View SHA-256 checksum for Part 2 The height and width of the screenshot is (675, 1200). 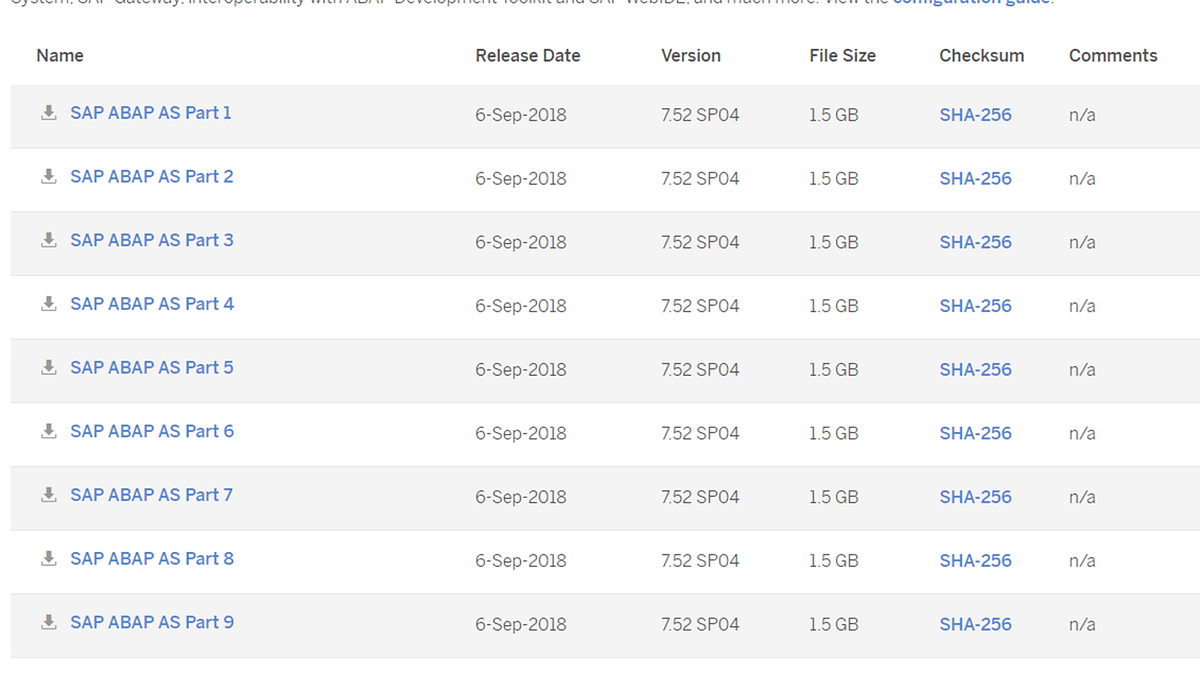pos(975,178)
